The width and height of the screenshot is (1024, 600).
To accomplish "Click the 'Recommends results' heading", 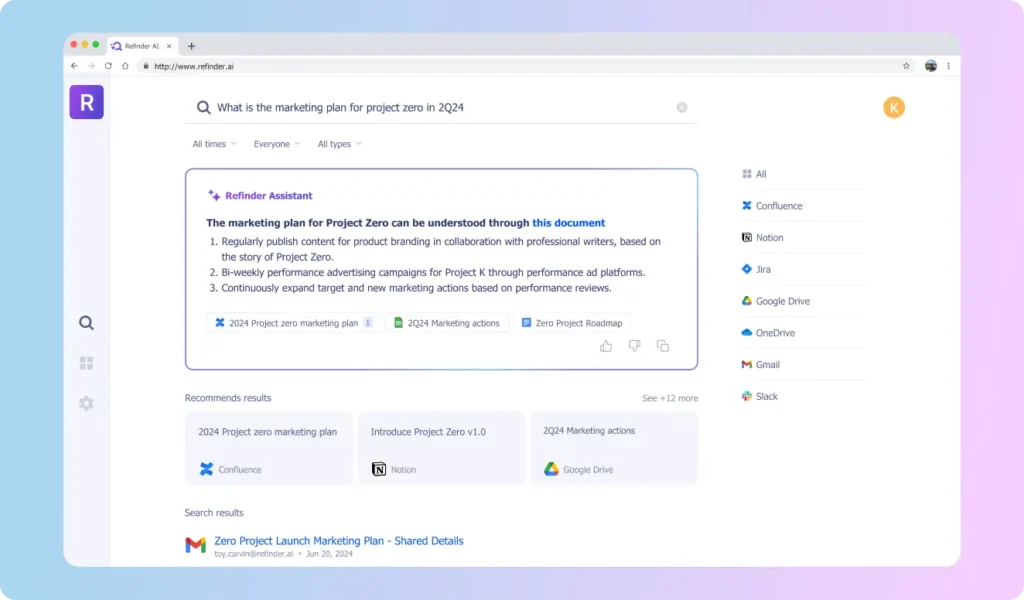I will 228,398.
